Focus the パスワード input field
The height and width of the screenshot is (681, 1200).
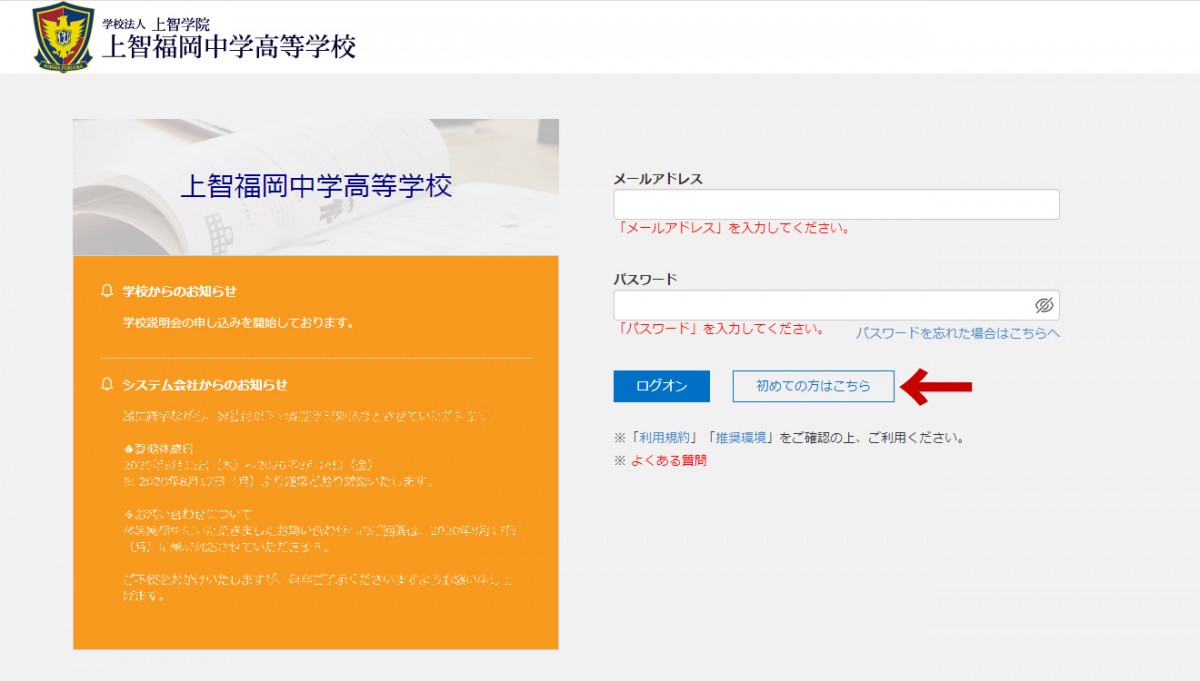[x=836, y=305]
